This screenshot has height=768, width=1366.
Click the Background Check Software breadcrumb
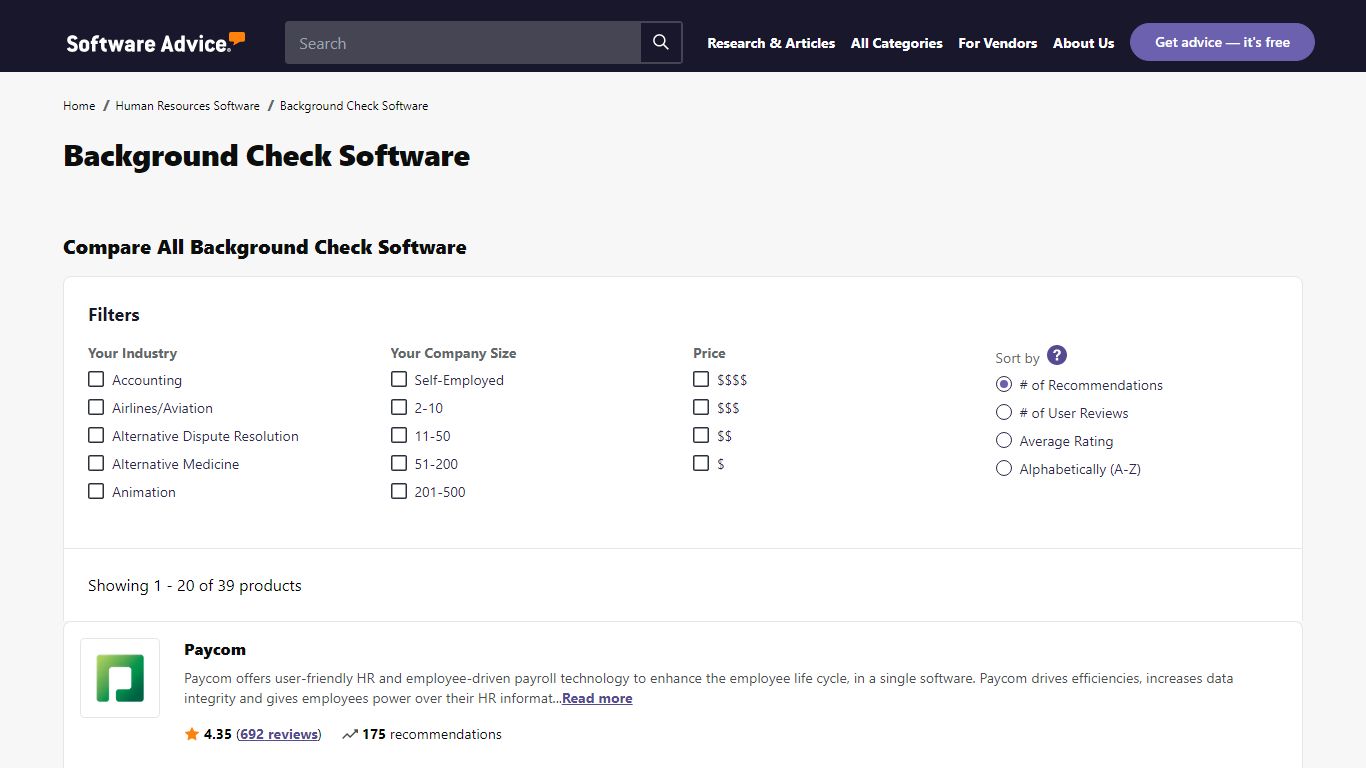click(x=354, y=105)
